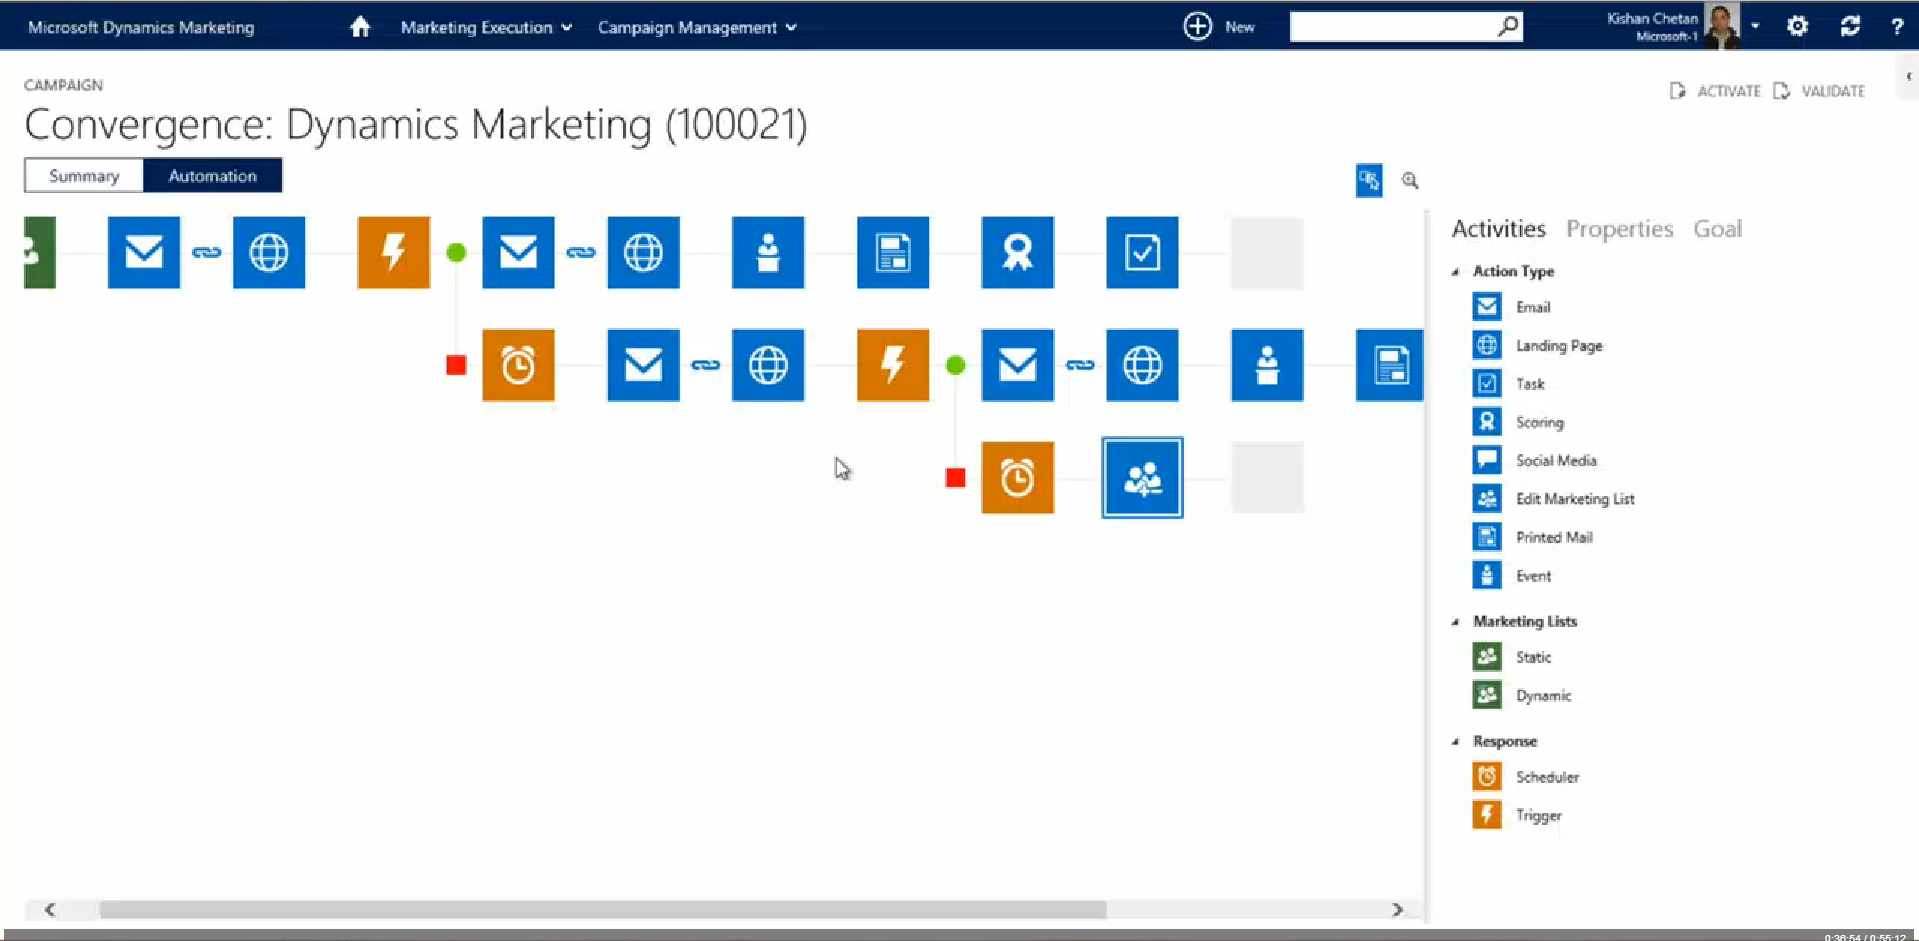Select Email in Action Type list

[1511, 307]
